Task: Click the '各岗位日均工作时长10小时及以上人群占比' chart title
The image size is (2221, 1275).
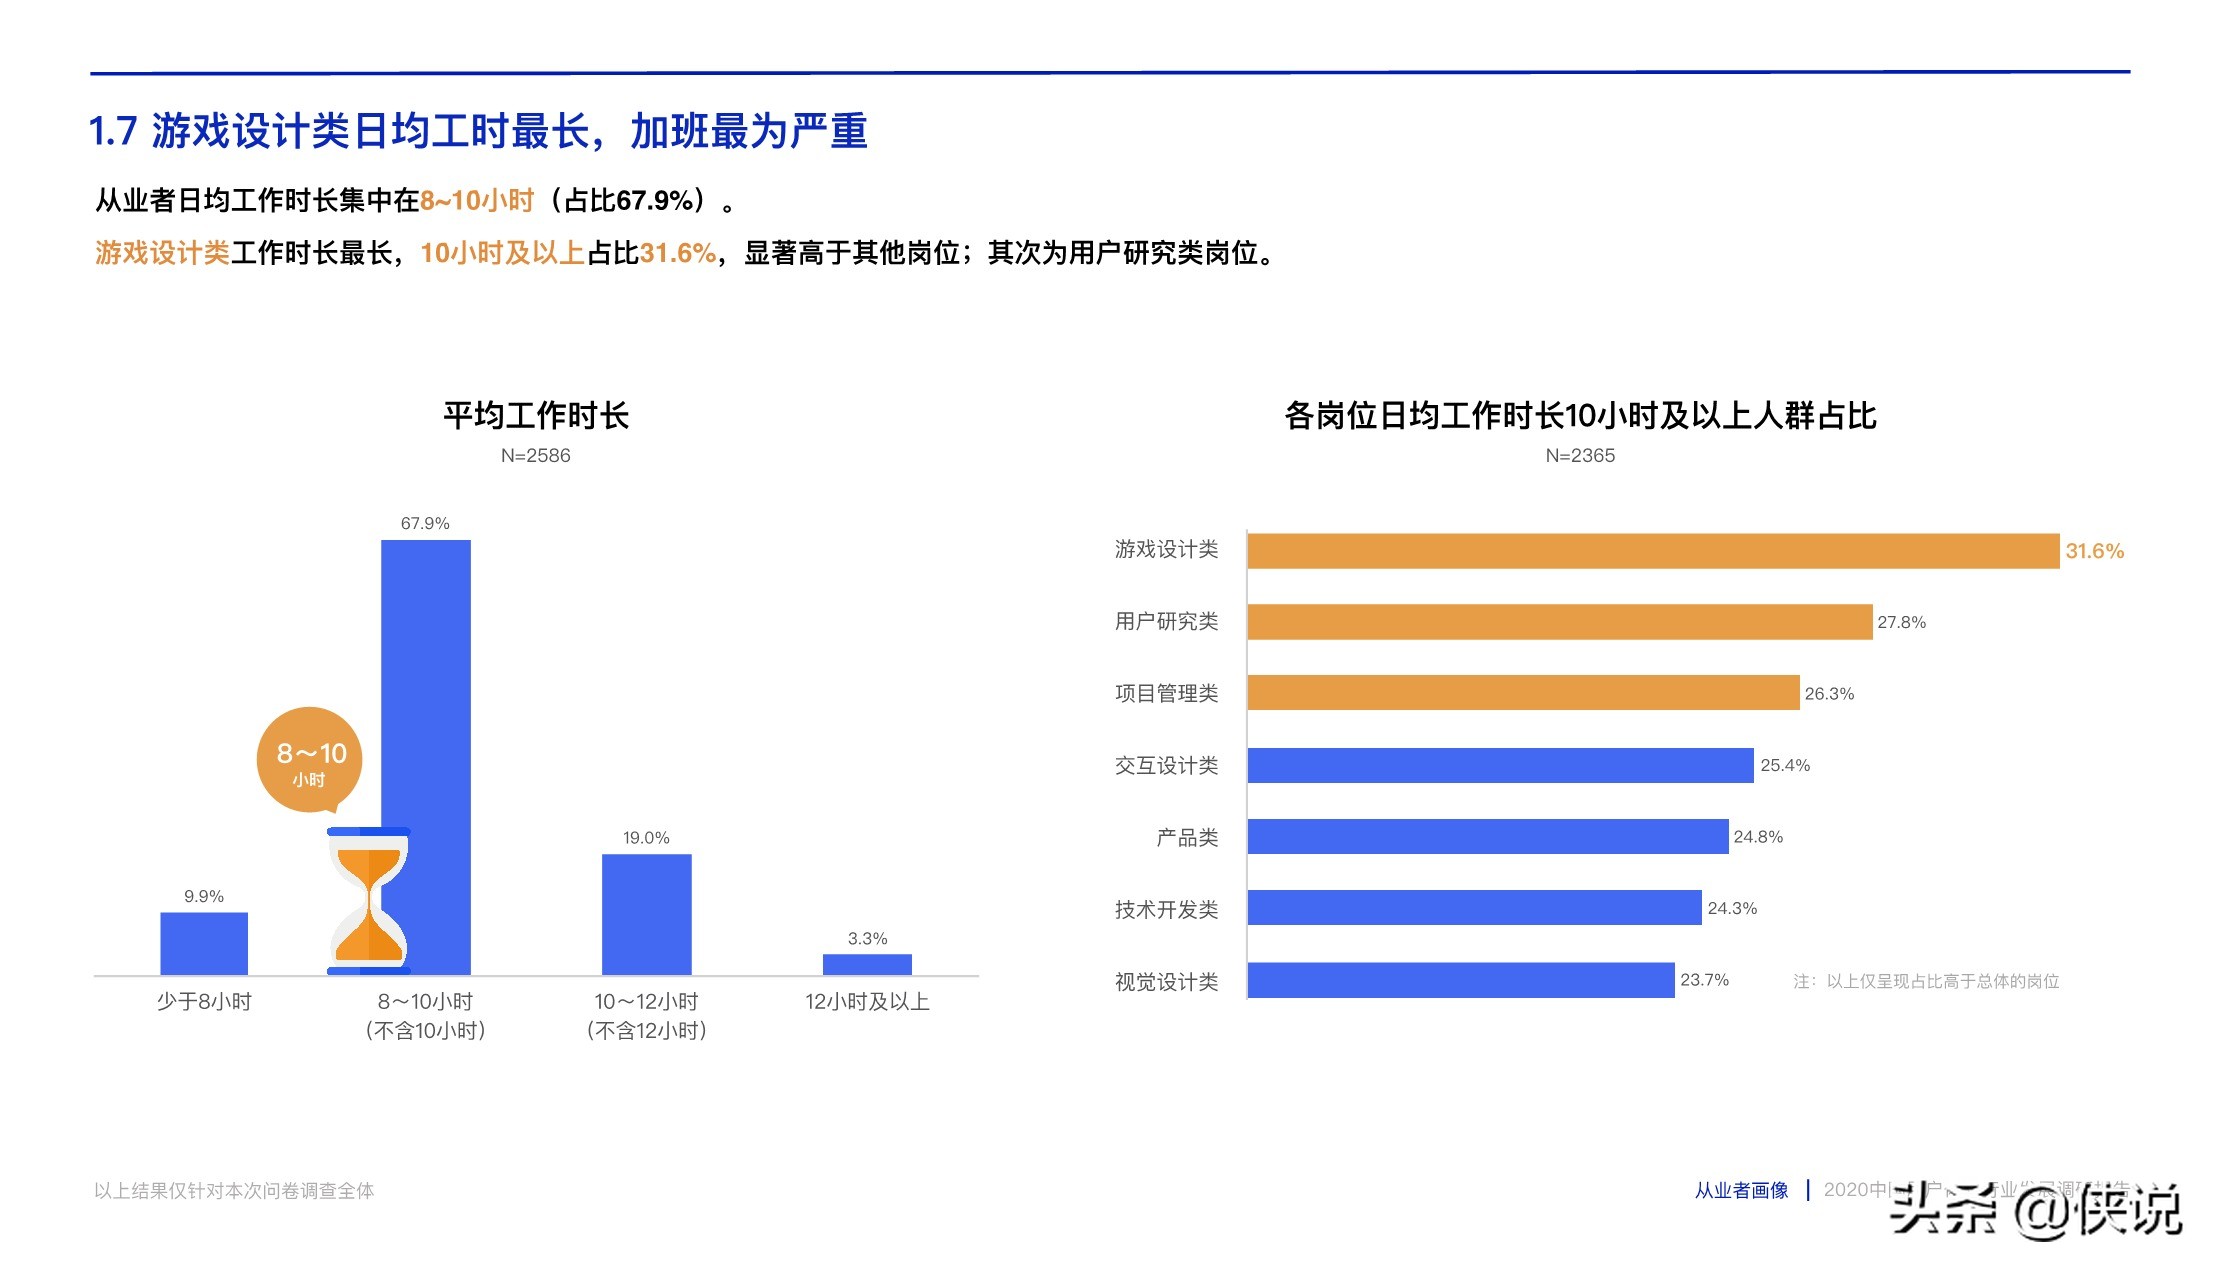Action: (1580, 415)
